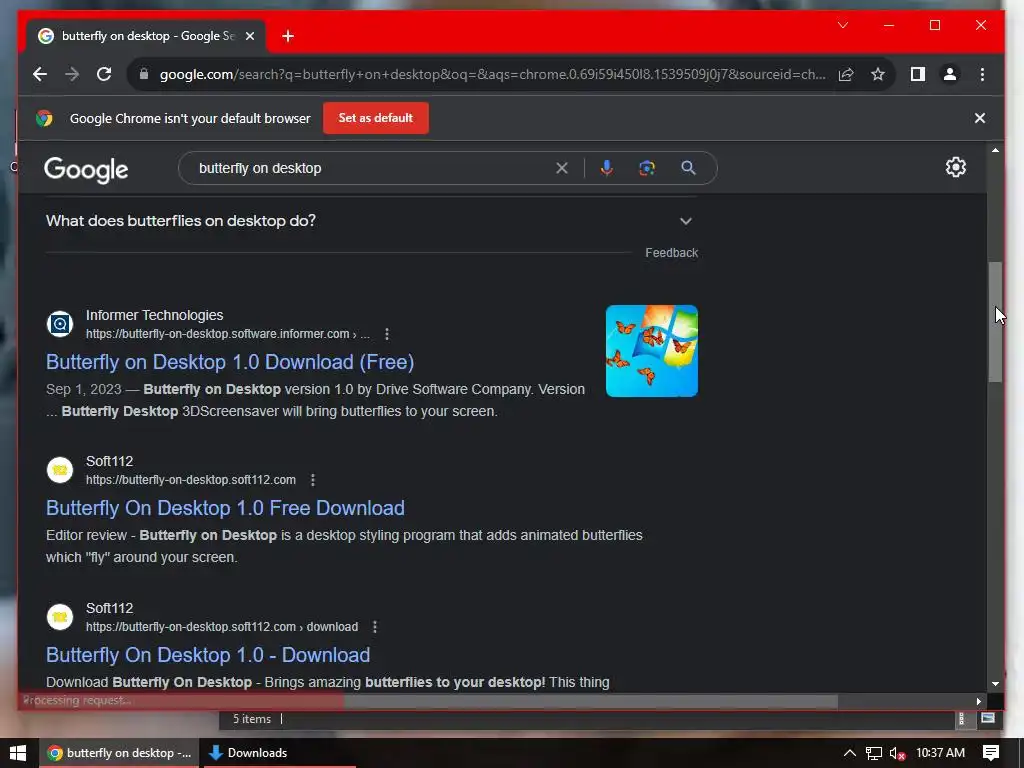Click the horizontal scrollbar thumb at the bottom
The width and height of the screenshot is (1024, 768).
pos(430,701)
